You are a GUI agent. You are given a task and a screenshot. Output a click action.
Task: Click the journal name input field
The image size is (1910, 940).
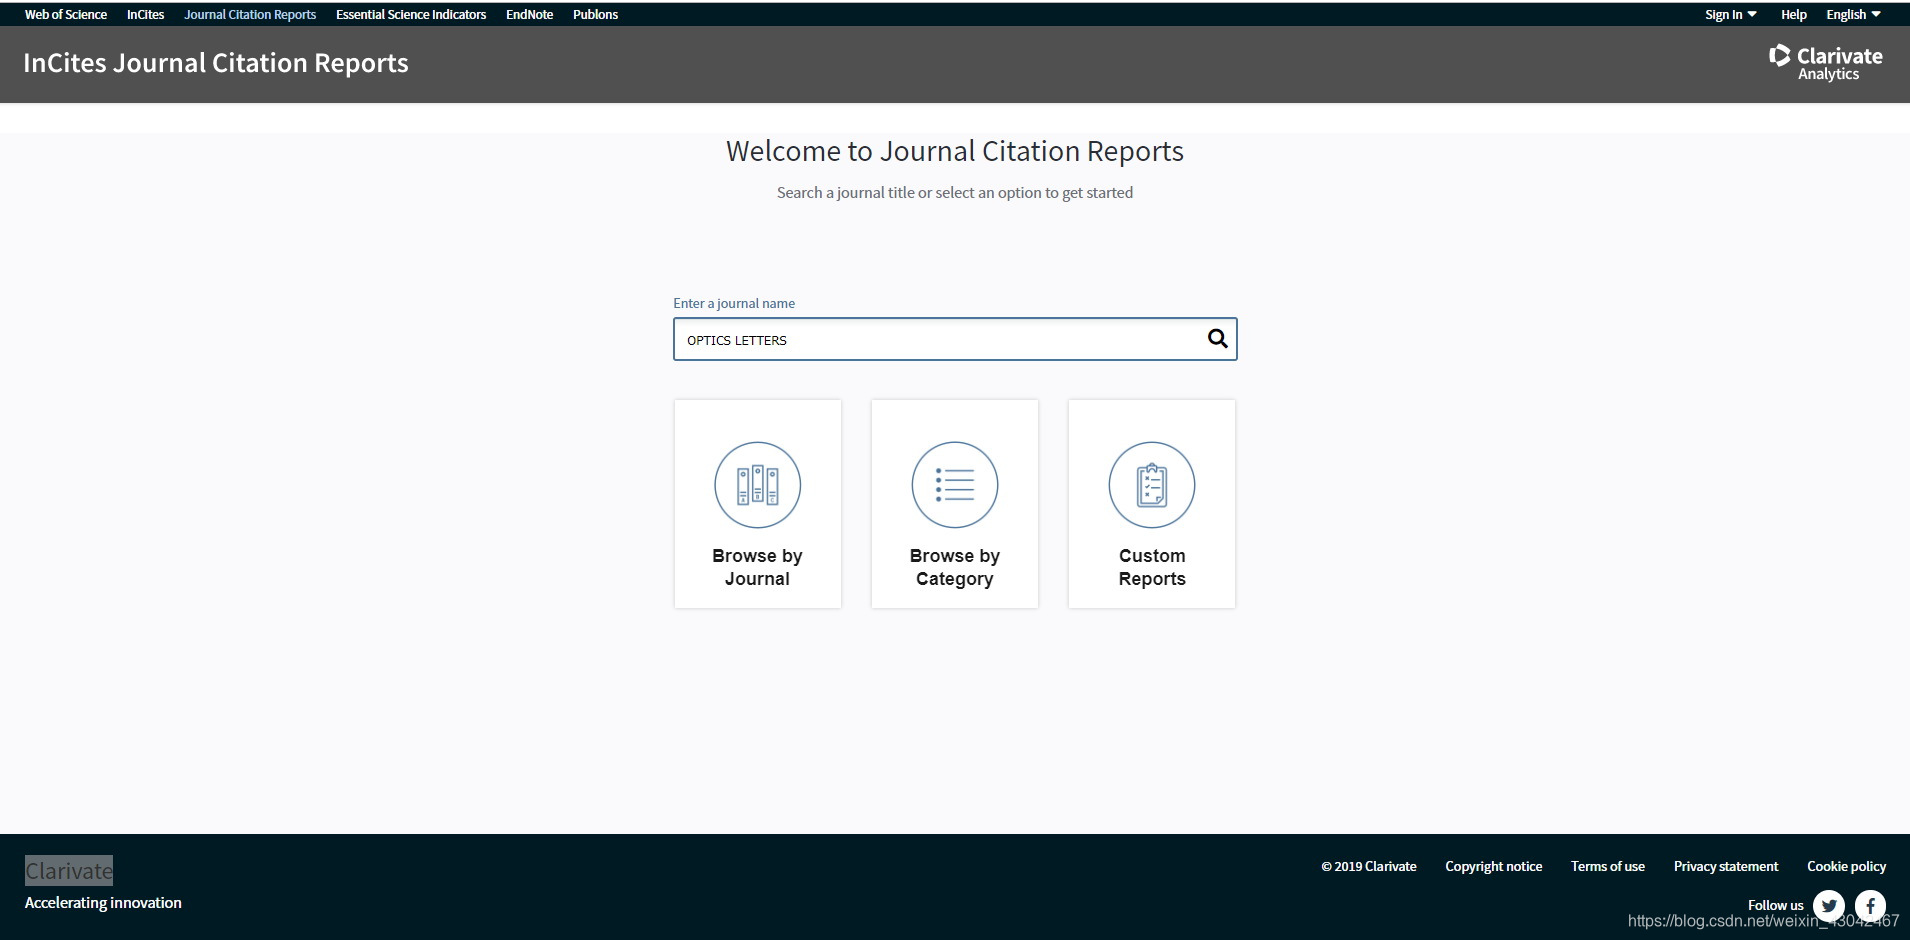tap(955, 339)
